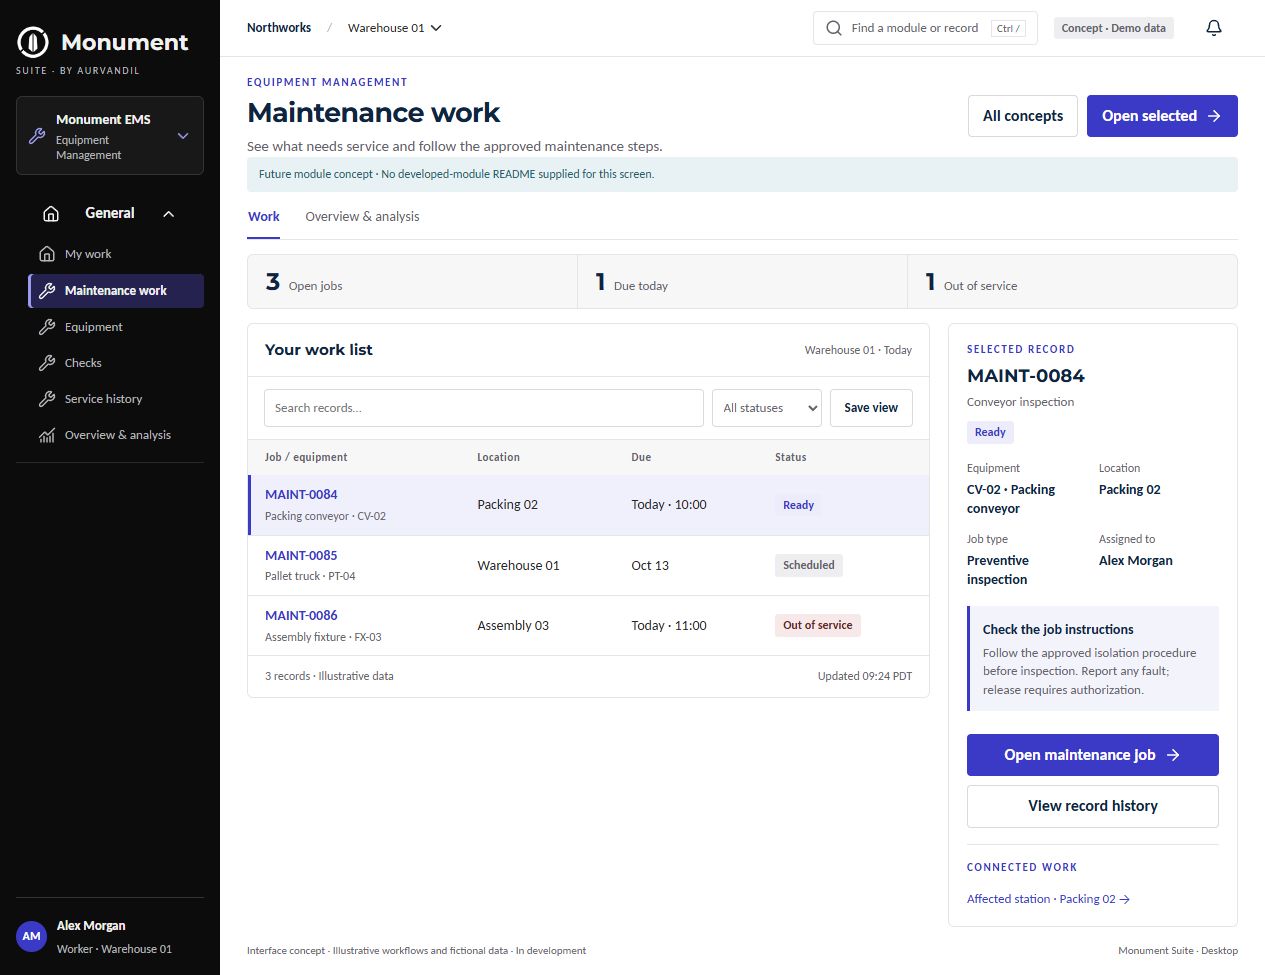Click the Northworks breadcrumb

[x=279, y=28]
